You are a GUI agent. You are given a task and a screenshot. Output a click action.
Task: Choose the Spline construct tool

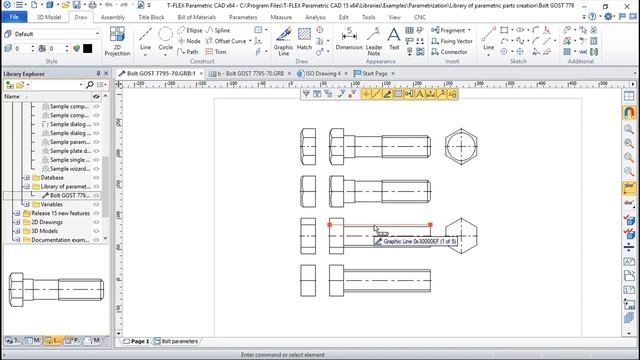pyautogui.click(x=218, y=30)
